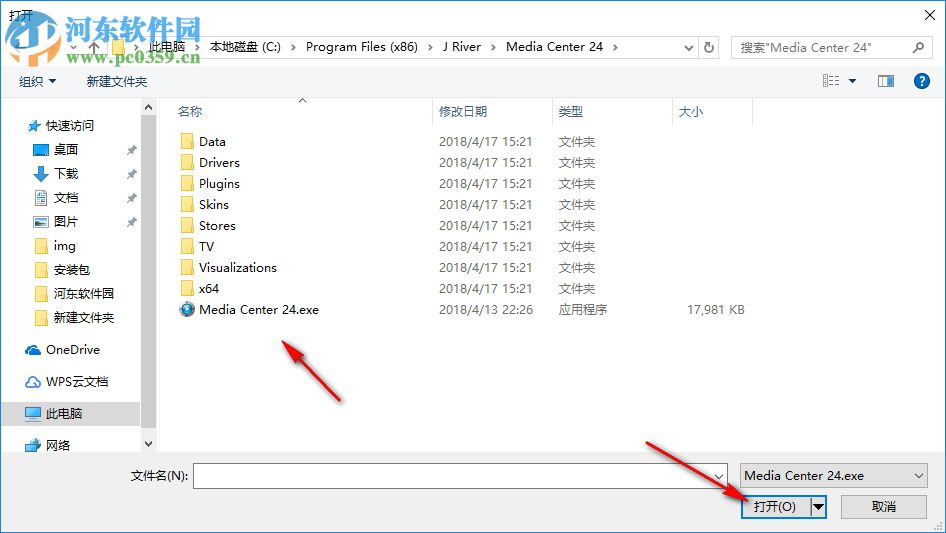The width and height of the screenshot is (946, 533).
Task: Open the img folder in sidebar
Action: click(64, 246)
